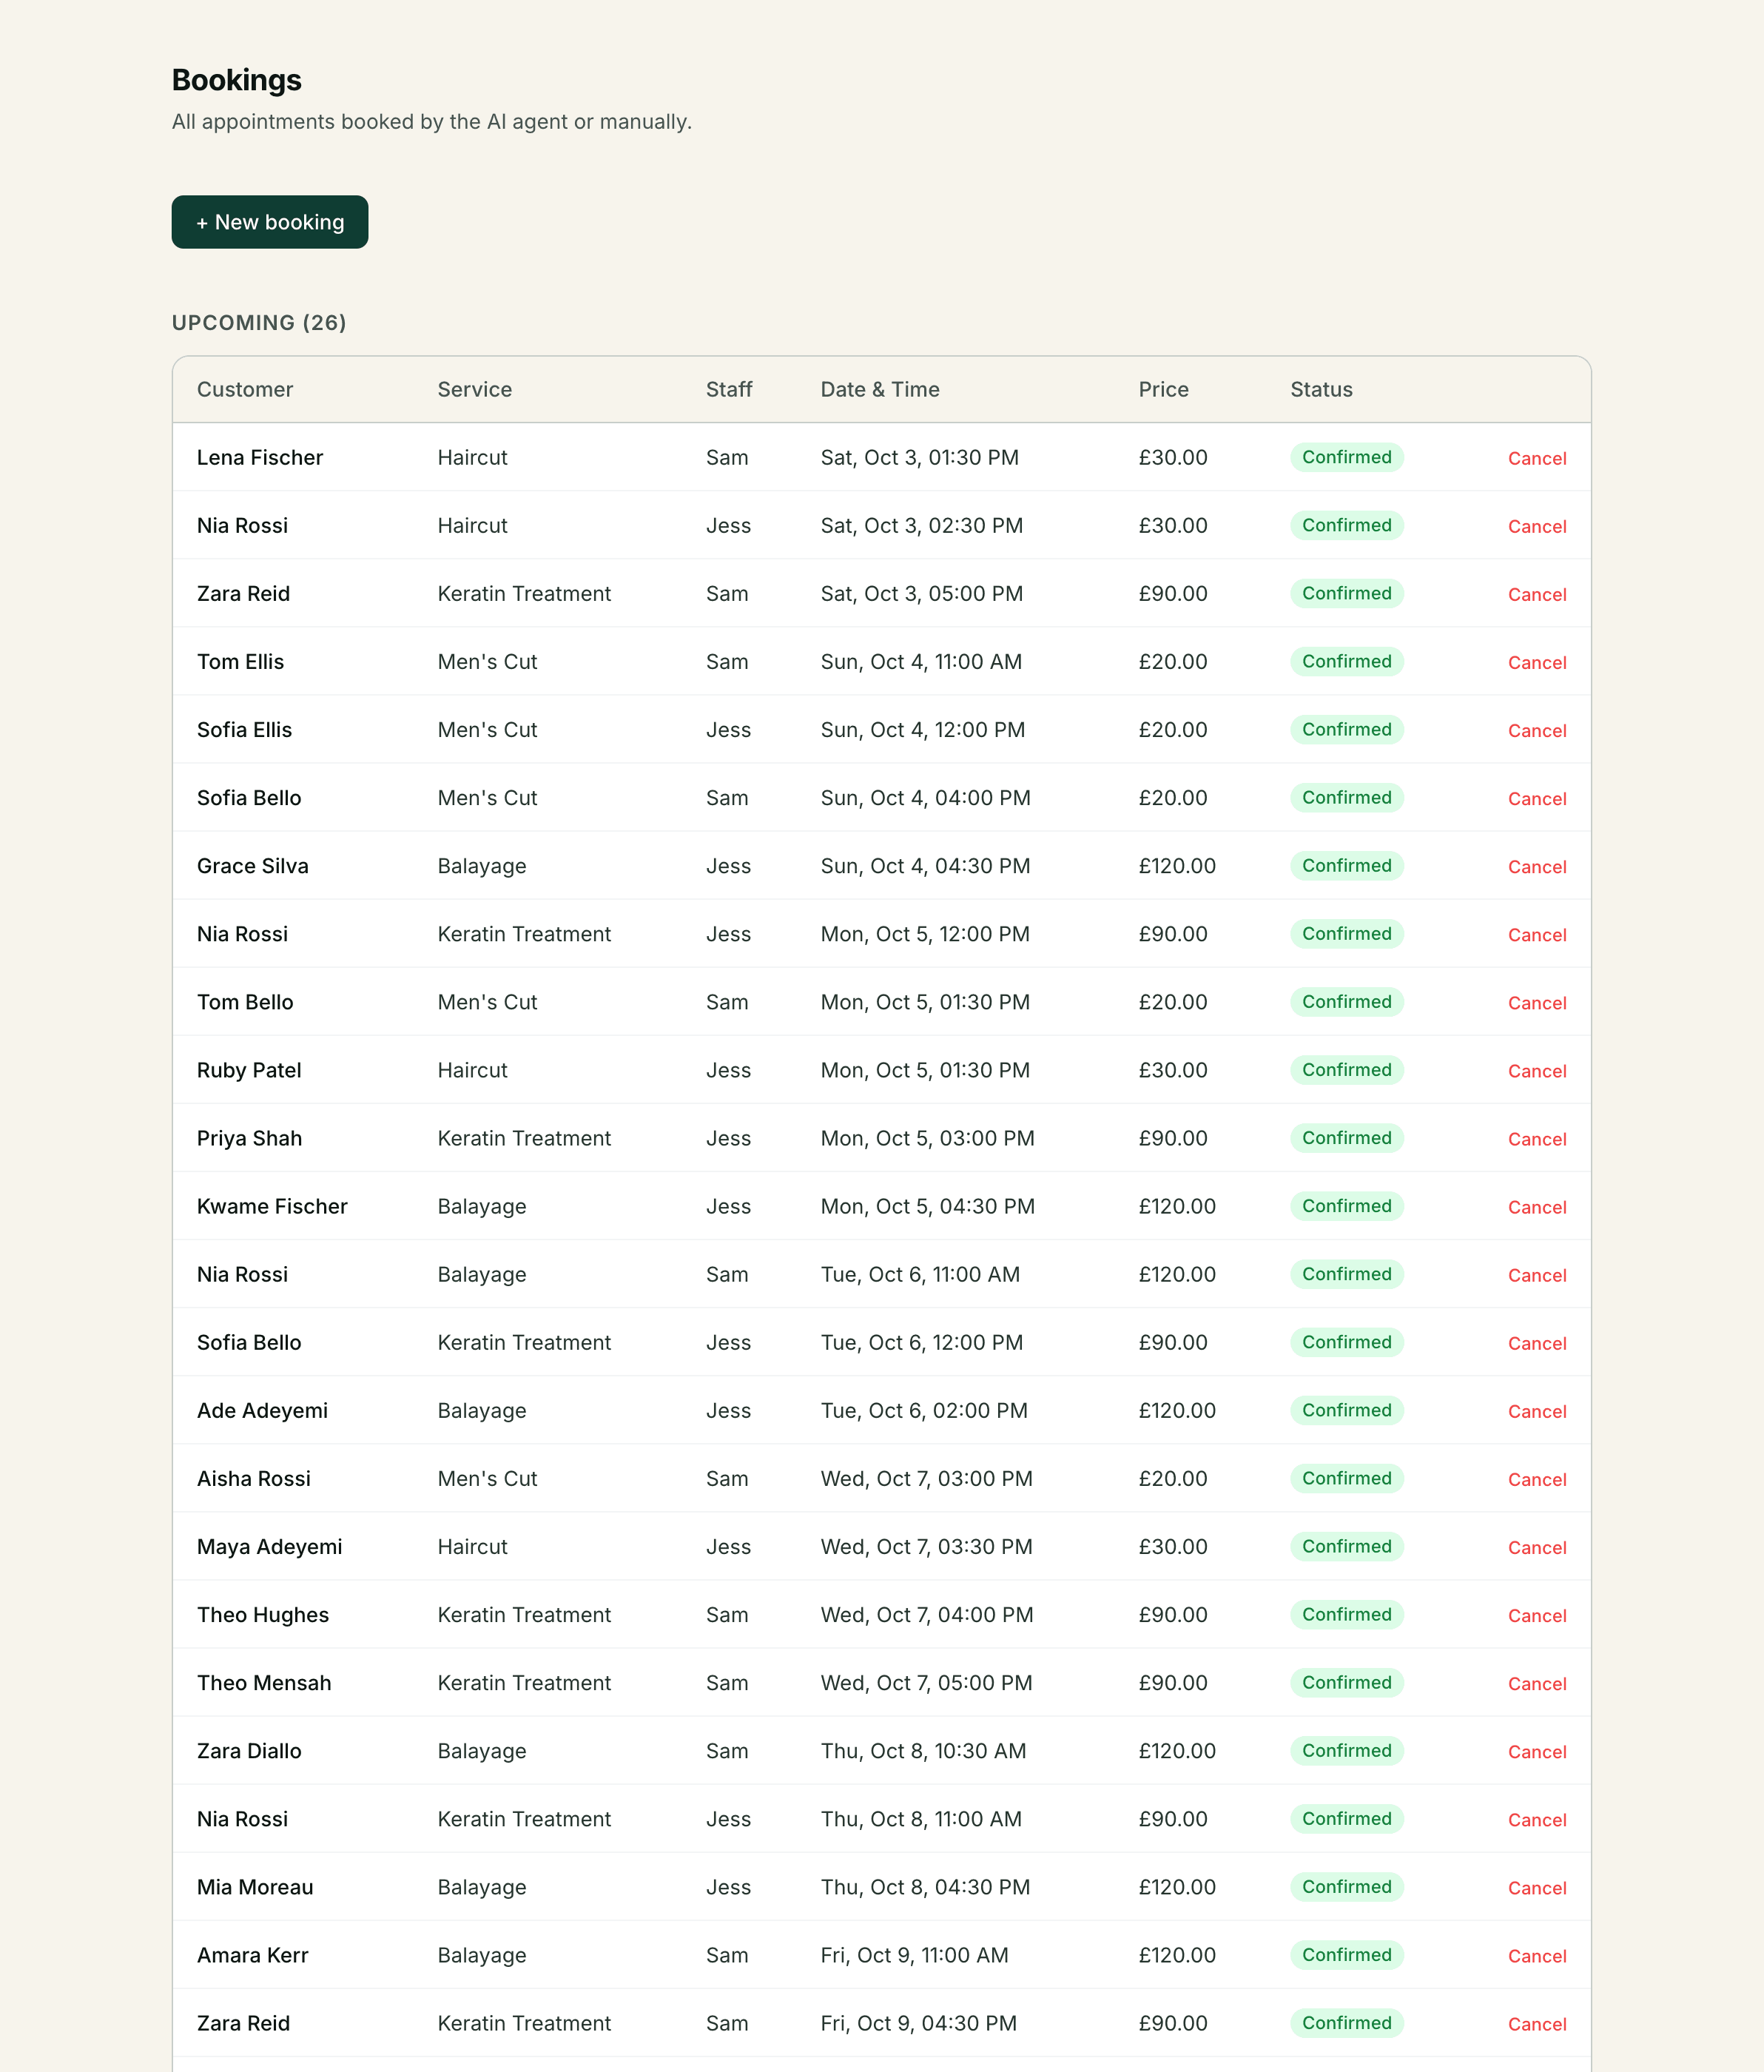Cancel Amara Kerr's Balayage

[x=1537, y=1955]
